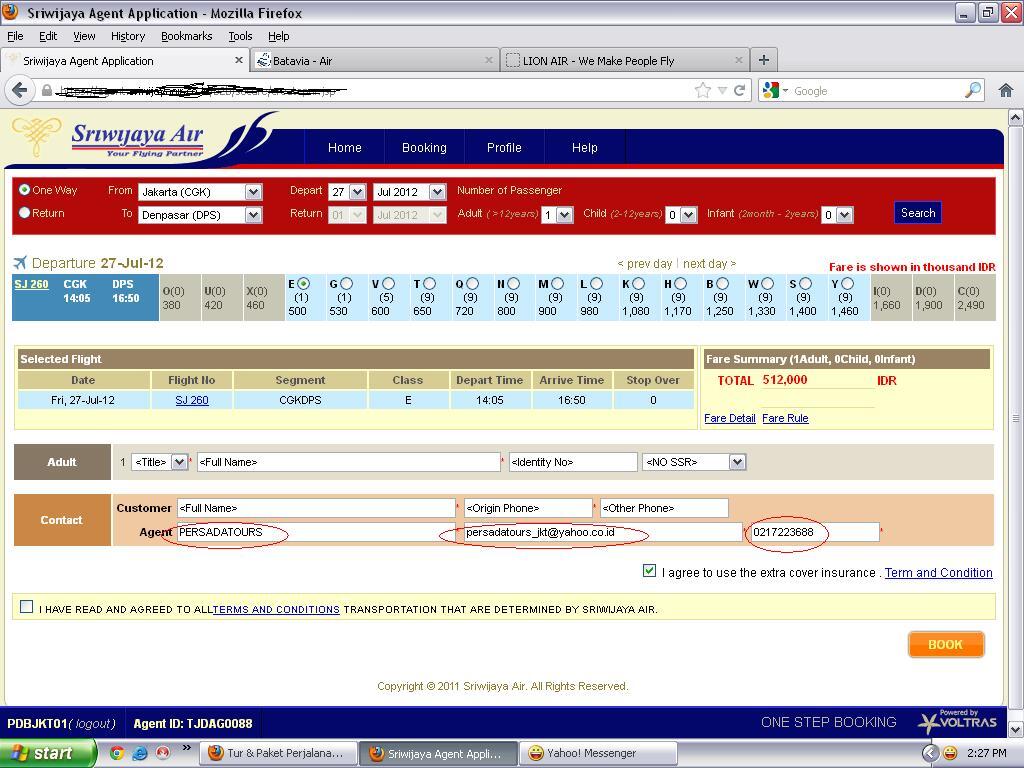Close the Sriwijaya Agent Application tab
Viewport: 1024px width, 768px height.
click(238, 60)
